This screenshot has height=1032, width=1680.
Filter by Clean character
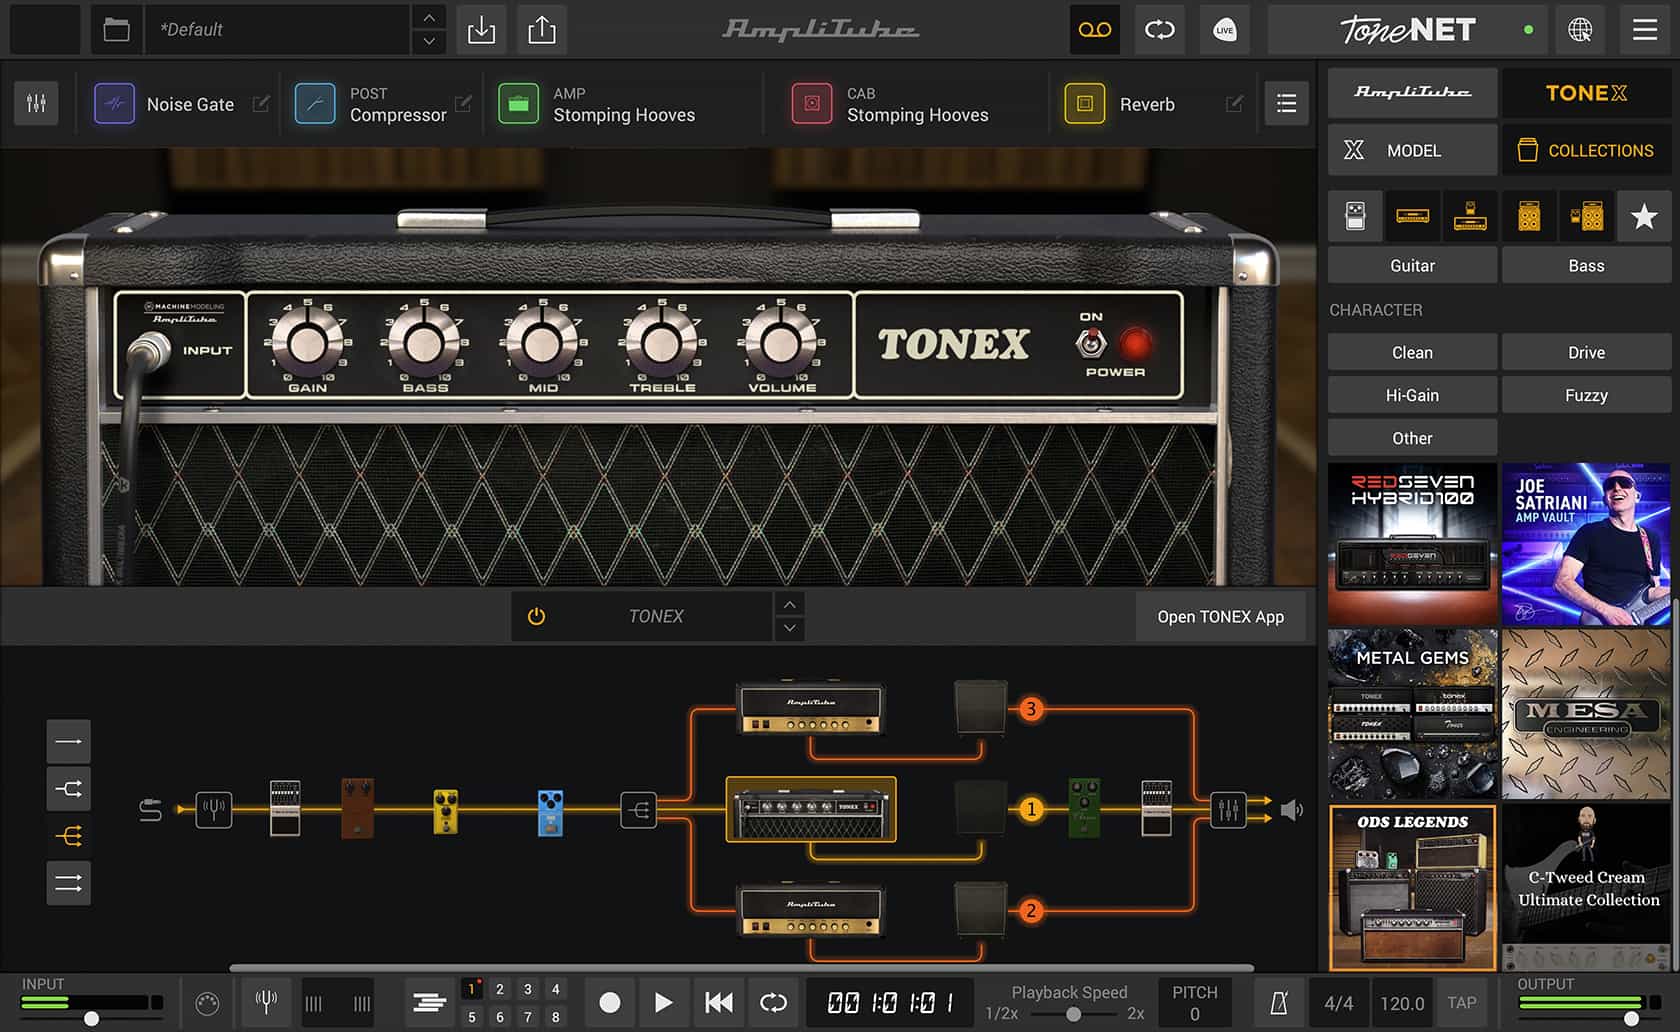[x=1411, y=352]
